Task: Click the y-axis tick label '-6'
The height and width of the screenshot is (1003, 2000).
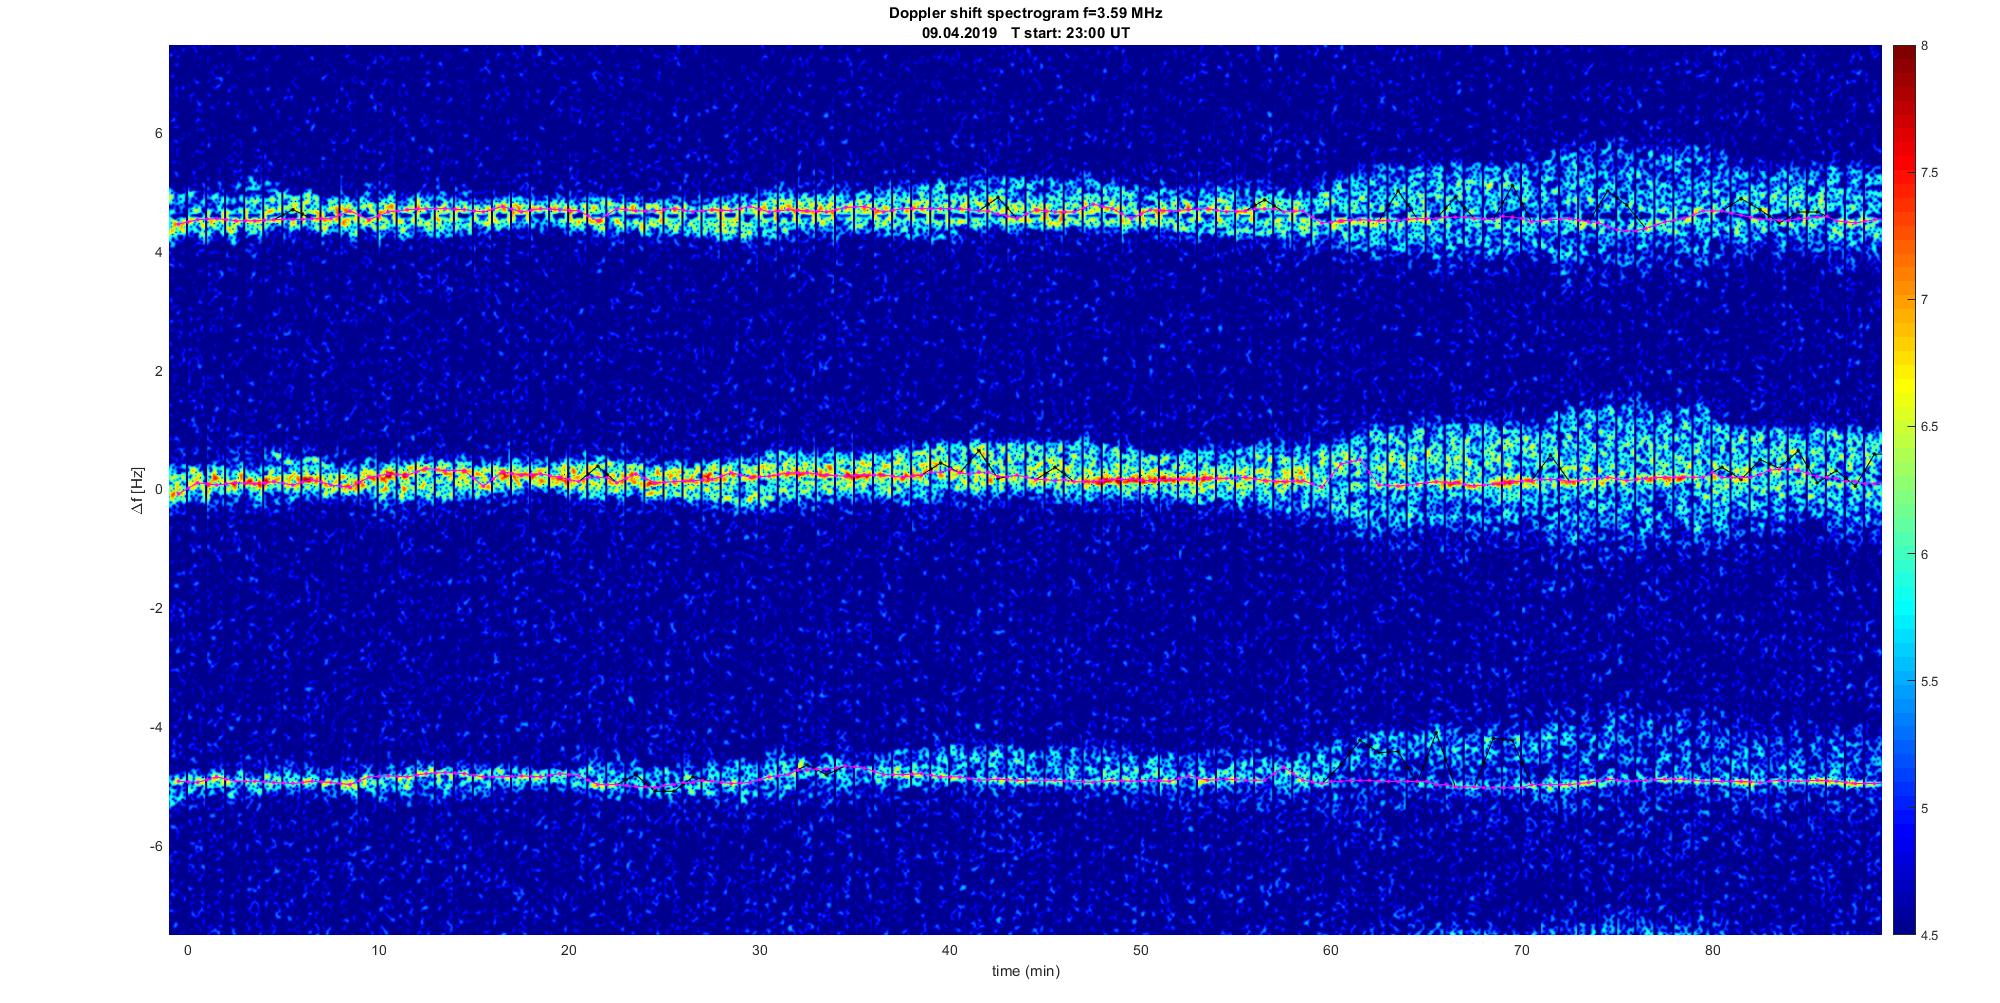Action: tap(156, 847)
